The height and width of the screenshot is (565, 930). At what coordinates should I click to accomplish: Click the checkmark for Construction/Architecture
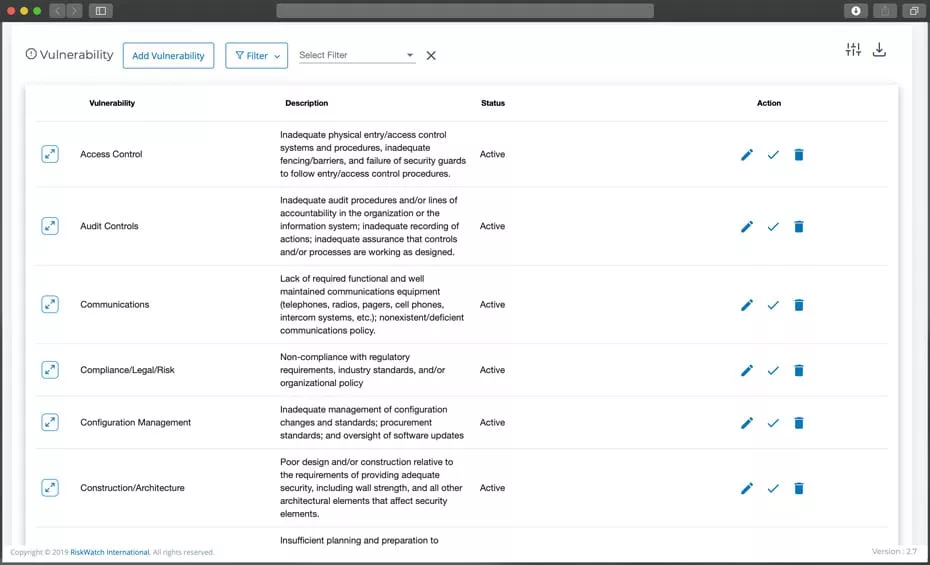[x=773, y=489]
